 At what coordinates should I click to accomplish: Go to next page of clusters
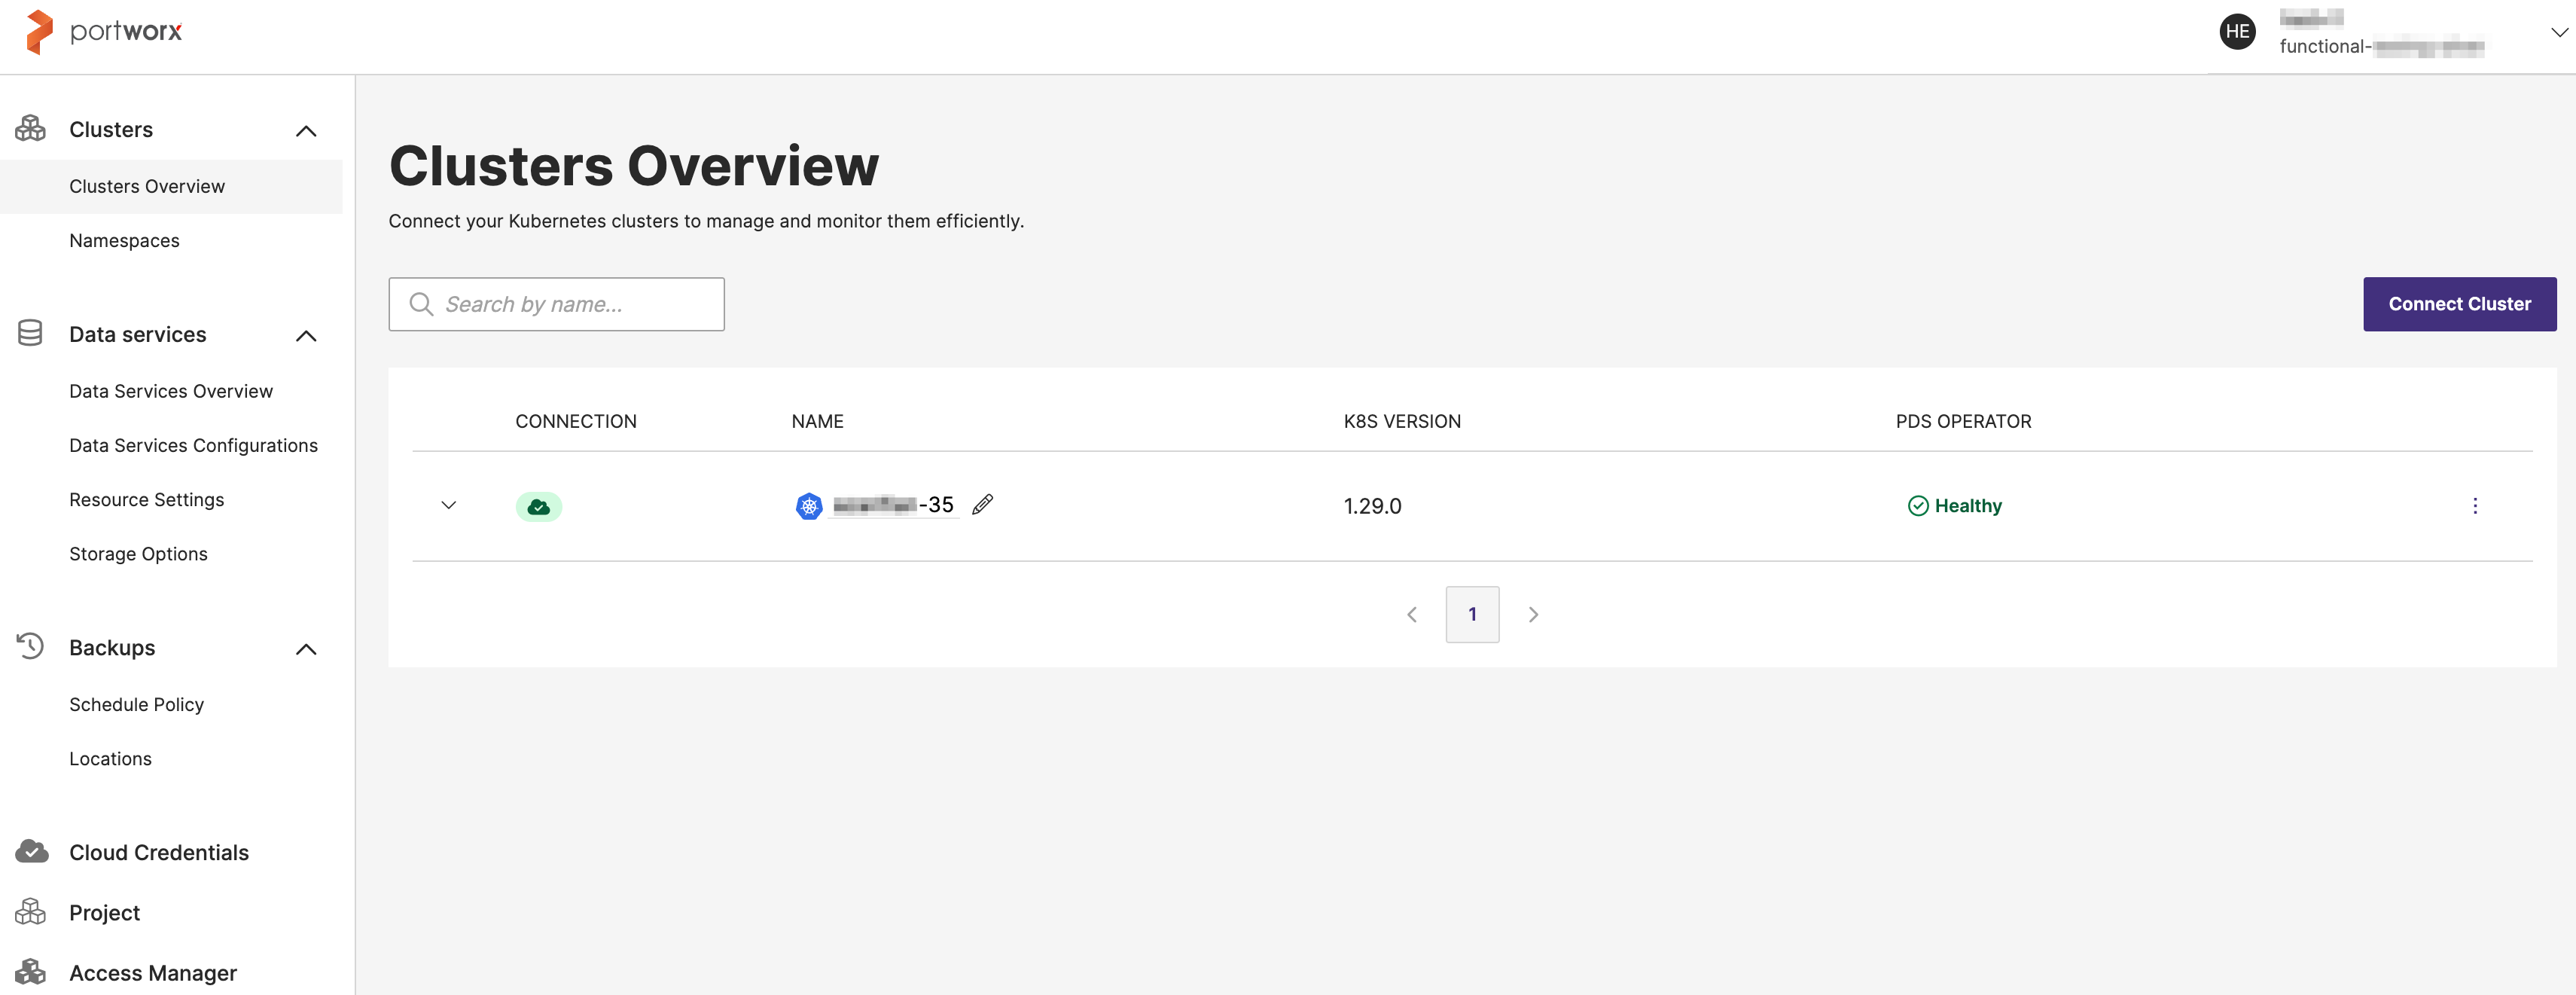pos(1533,614)
